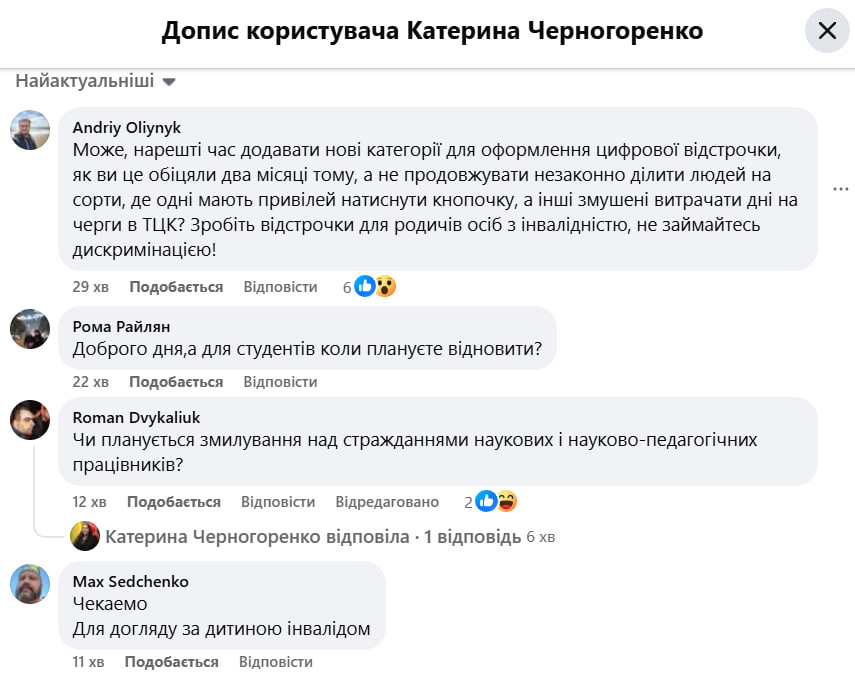This screenshot has height=678, width=855.
Task: Like Andriy Oliynyk's comment via Подобається
Action: coord(176,287)
